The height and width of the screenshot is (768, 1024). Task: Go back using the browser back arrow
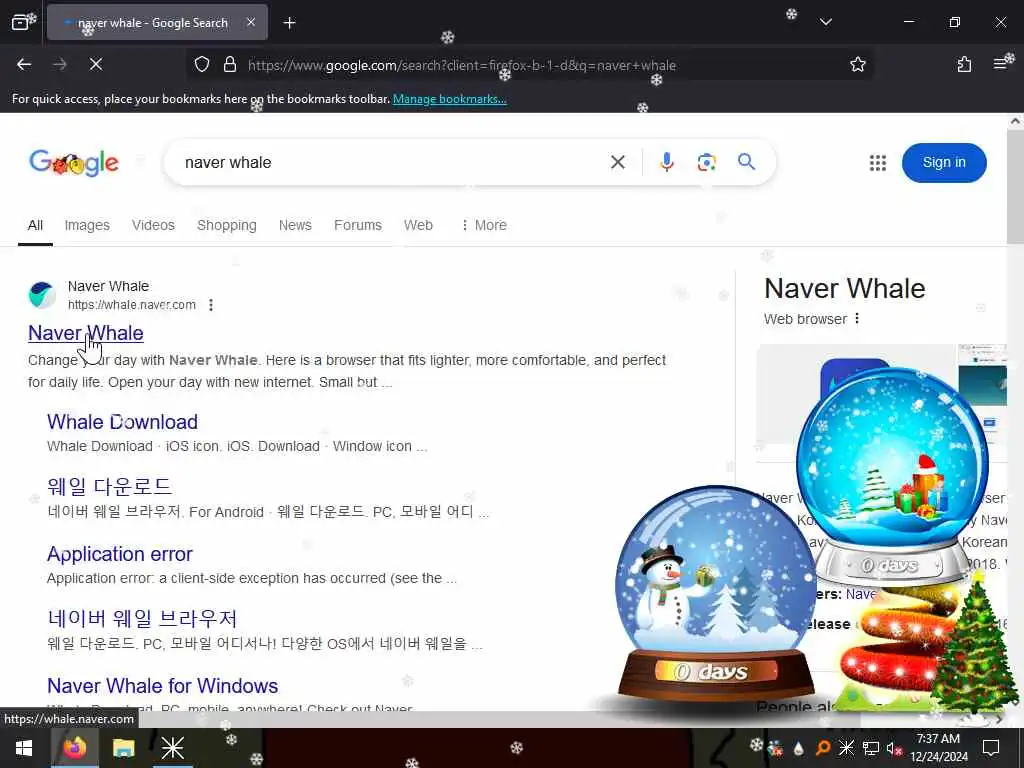[24, 64]
